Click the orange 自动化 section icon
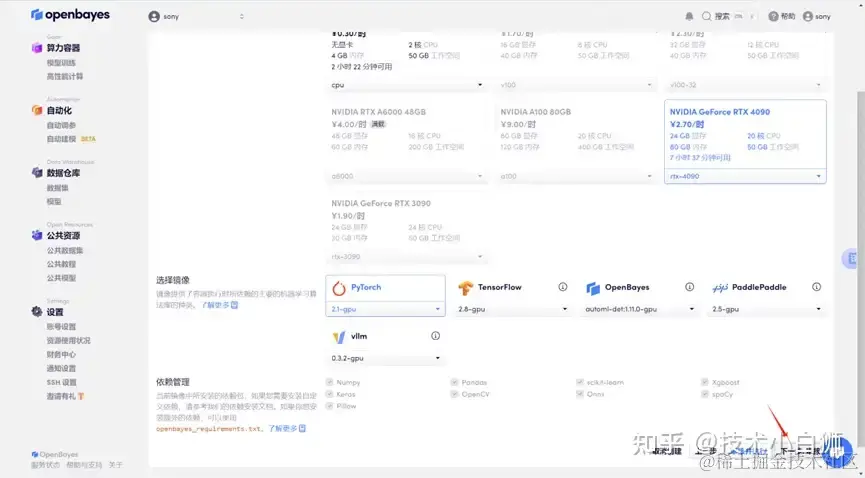Image resolution: width=865 pixels, height=478 pixels. pyautogui.click(x=37, y=110)
